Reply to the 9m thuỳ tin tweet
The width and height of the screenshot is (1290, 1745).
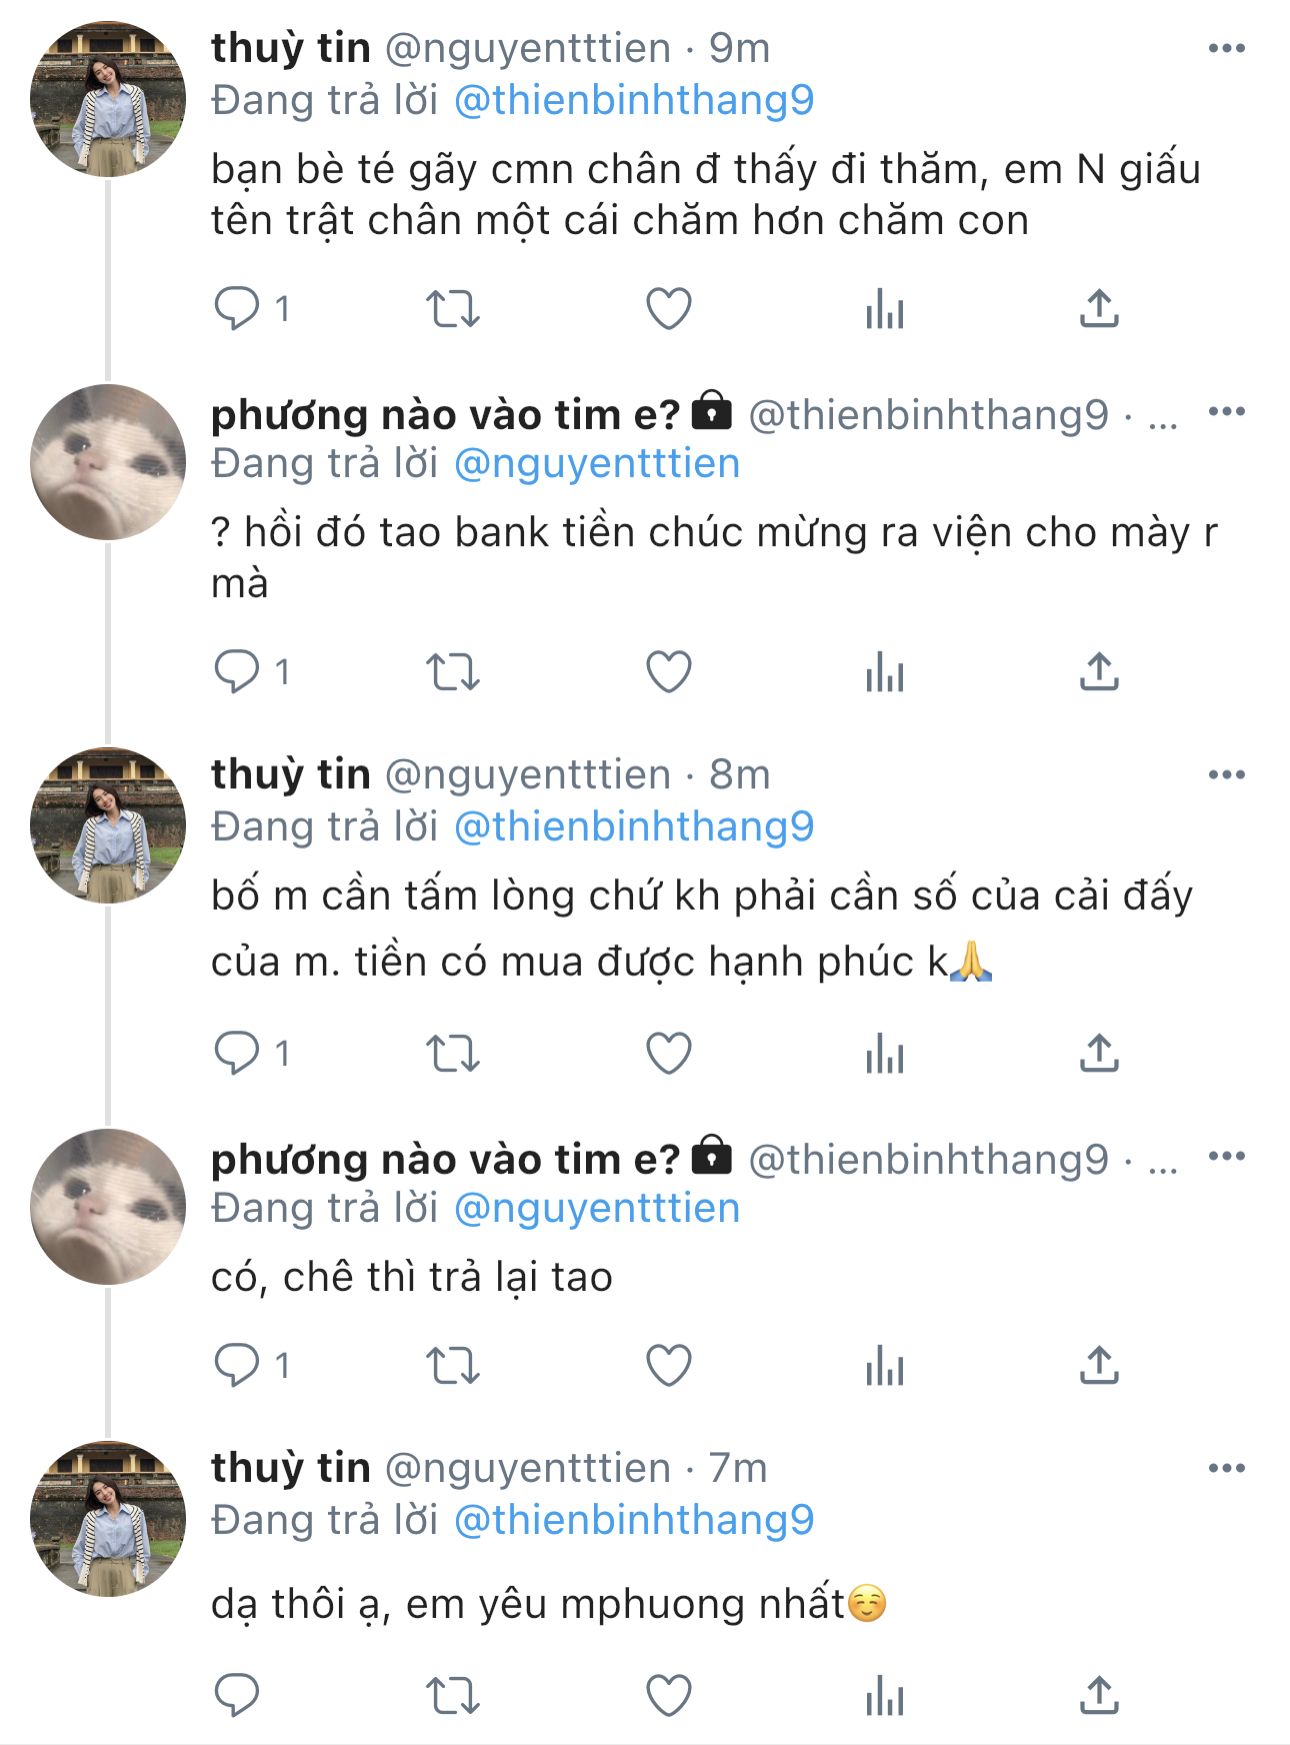[237, 308]
